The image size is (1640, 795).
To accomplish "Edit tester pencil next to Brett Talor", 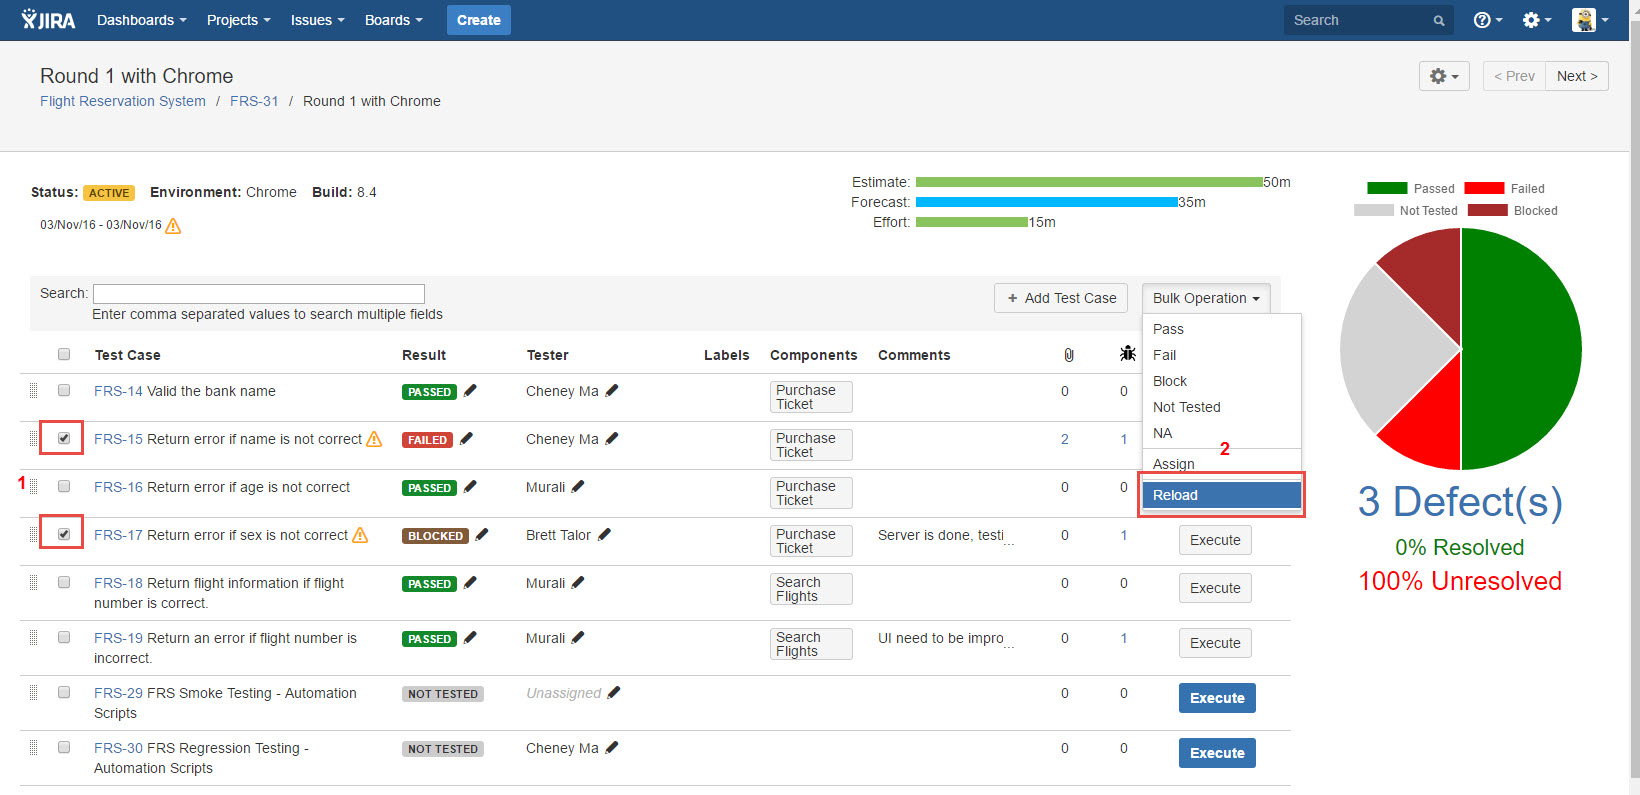I will [x=604, y=535].
